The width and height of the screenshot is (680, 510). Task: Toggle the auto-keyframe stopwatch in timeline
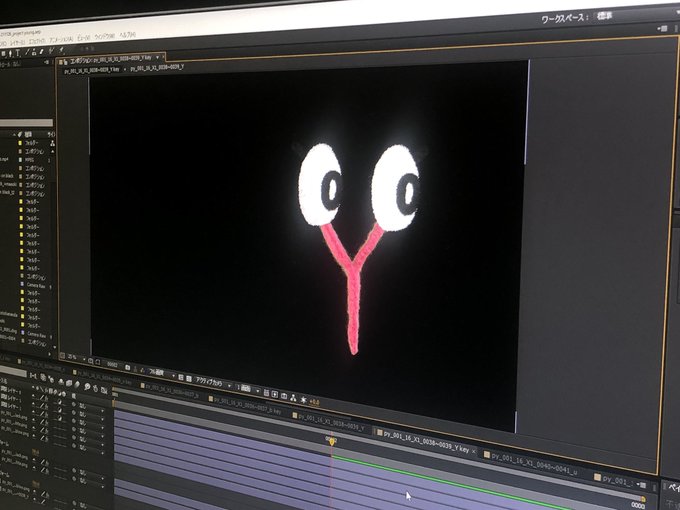[95, 389]
